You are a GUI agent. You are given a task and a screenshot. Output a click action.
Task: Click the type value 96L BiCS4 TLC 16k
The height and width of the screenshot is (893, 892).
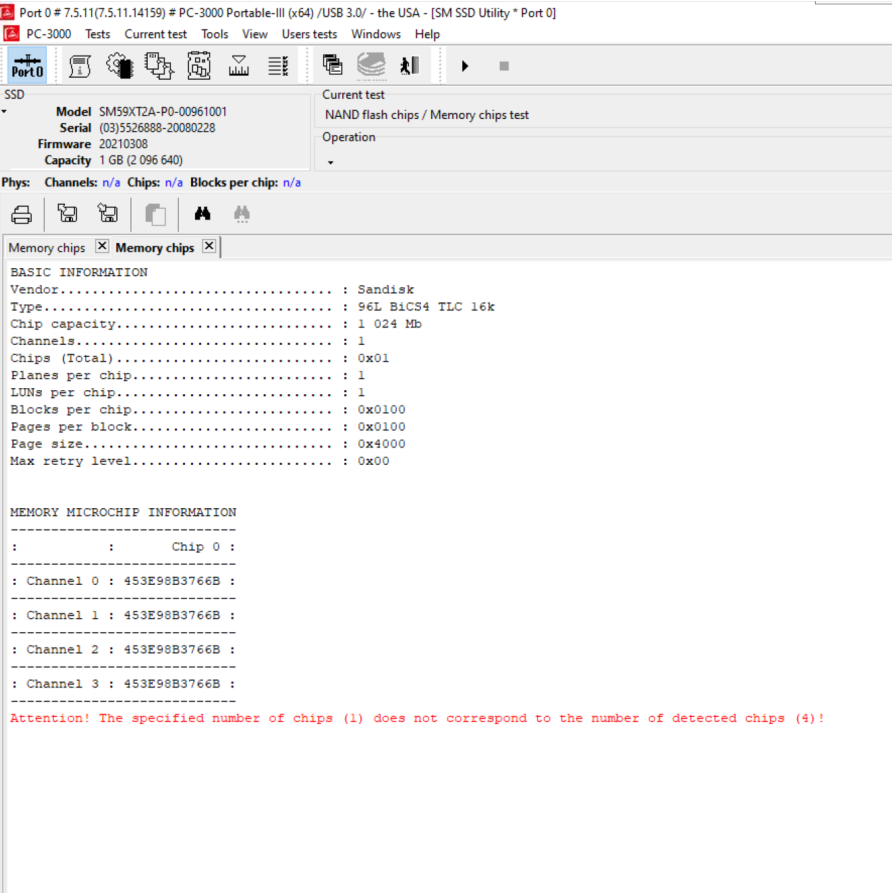[x=426, y=306]
